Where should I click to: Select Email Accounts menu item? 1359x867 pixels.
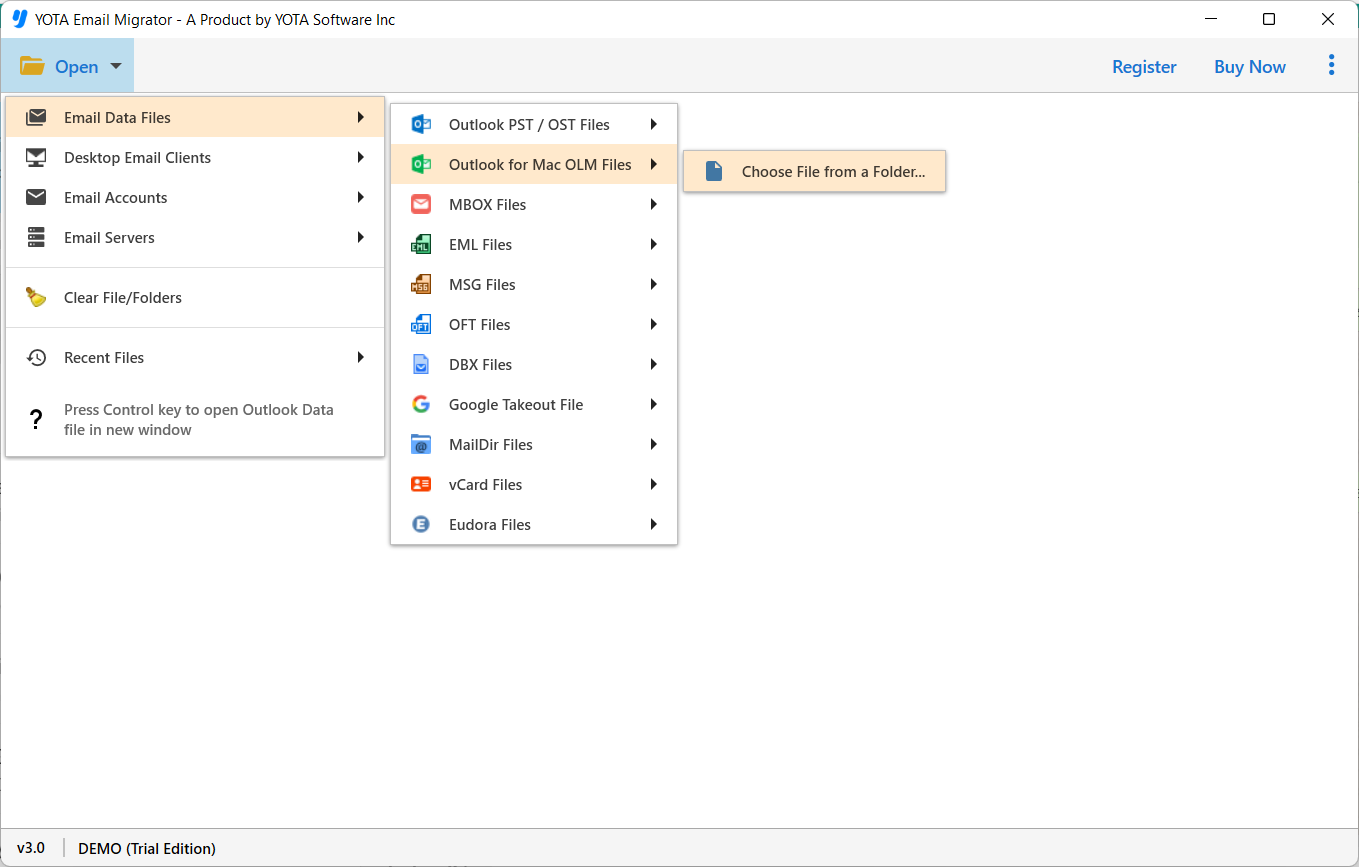click(115, 198)
